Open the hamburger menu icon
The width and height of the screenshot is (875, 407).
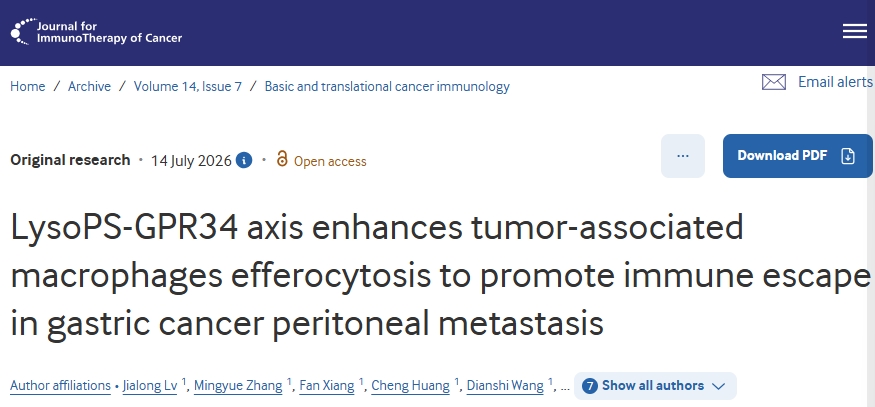coord(854,32)
